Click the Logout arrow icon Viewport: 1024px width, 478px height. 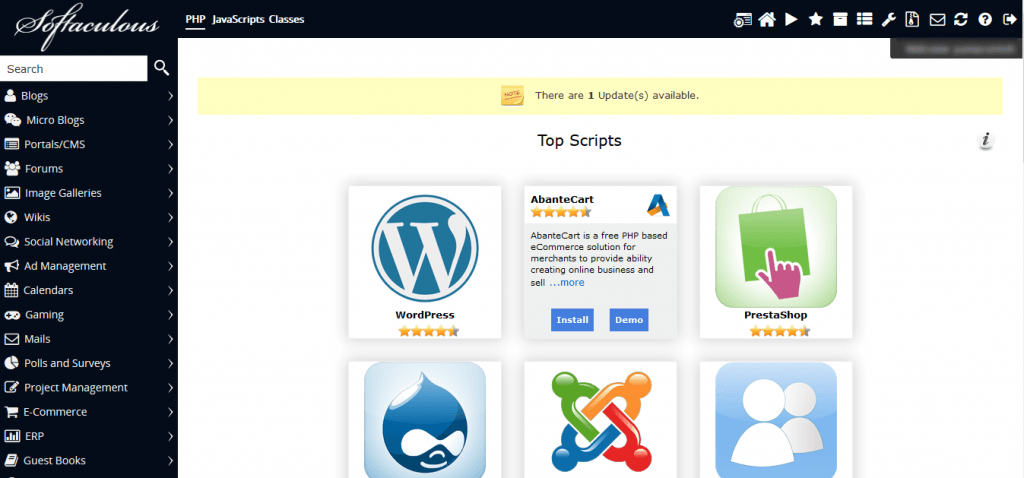pos(1008,20)
